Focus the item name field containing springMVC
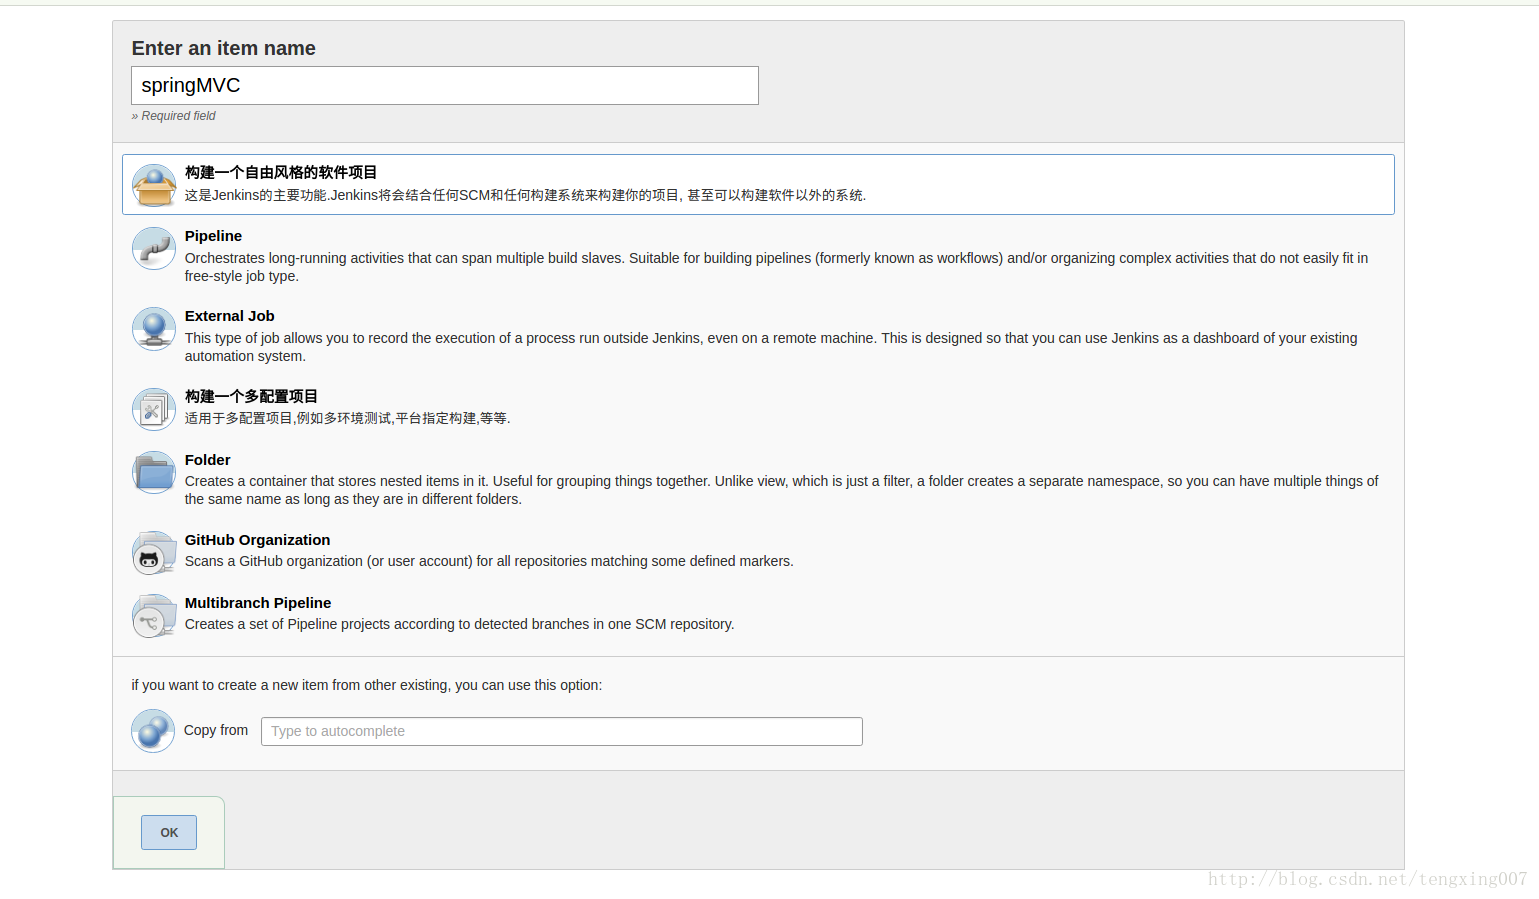The height and width of the screenshot is (899, 1539). [x=445, y=85]
